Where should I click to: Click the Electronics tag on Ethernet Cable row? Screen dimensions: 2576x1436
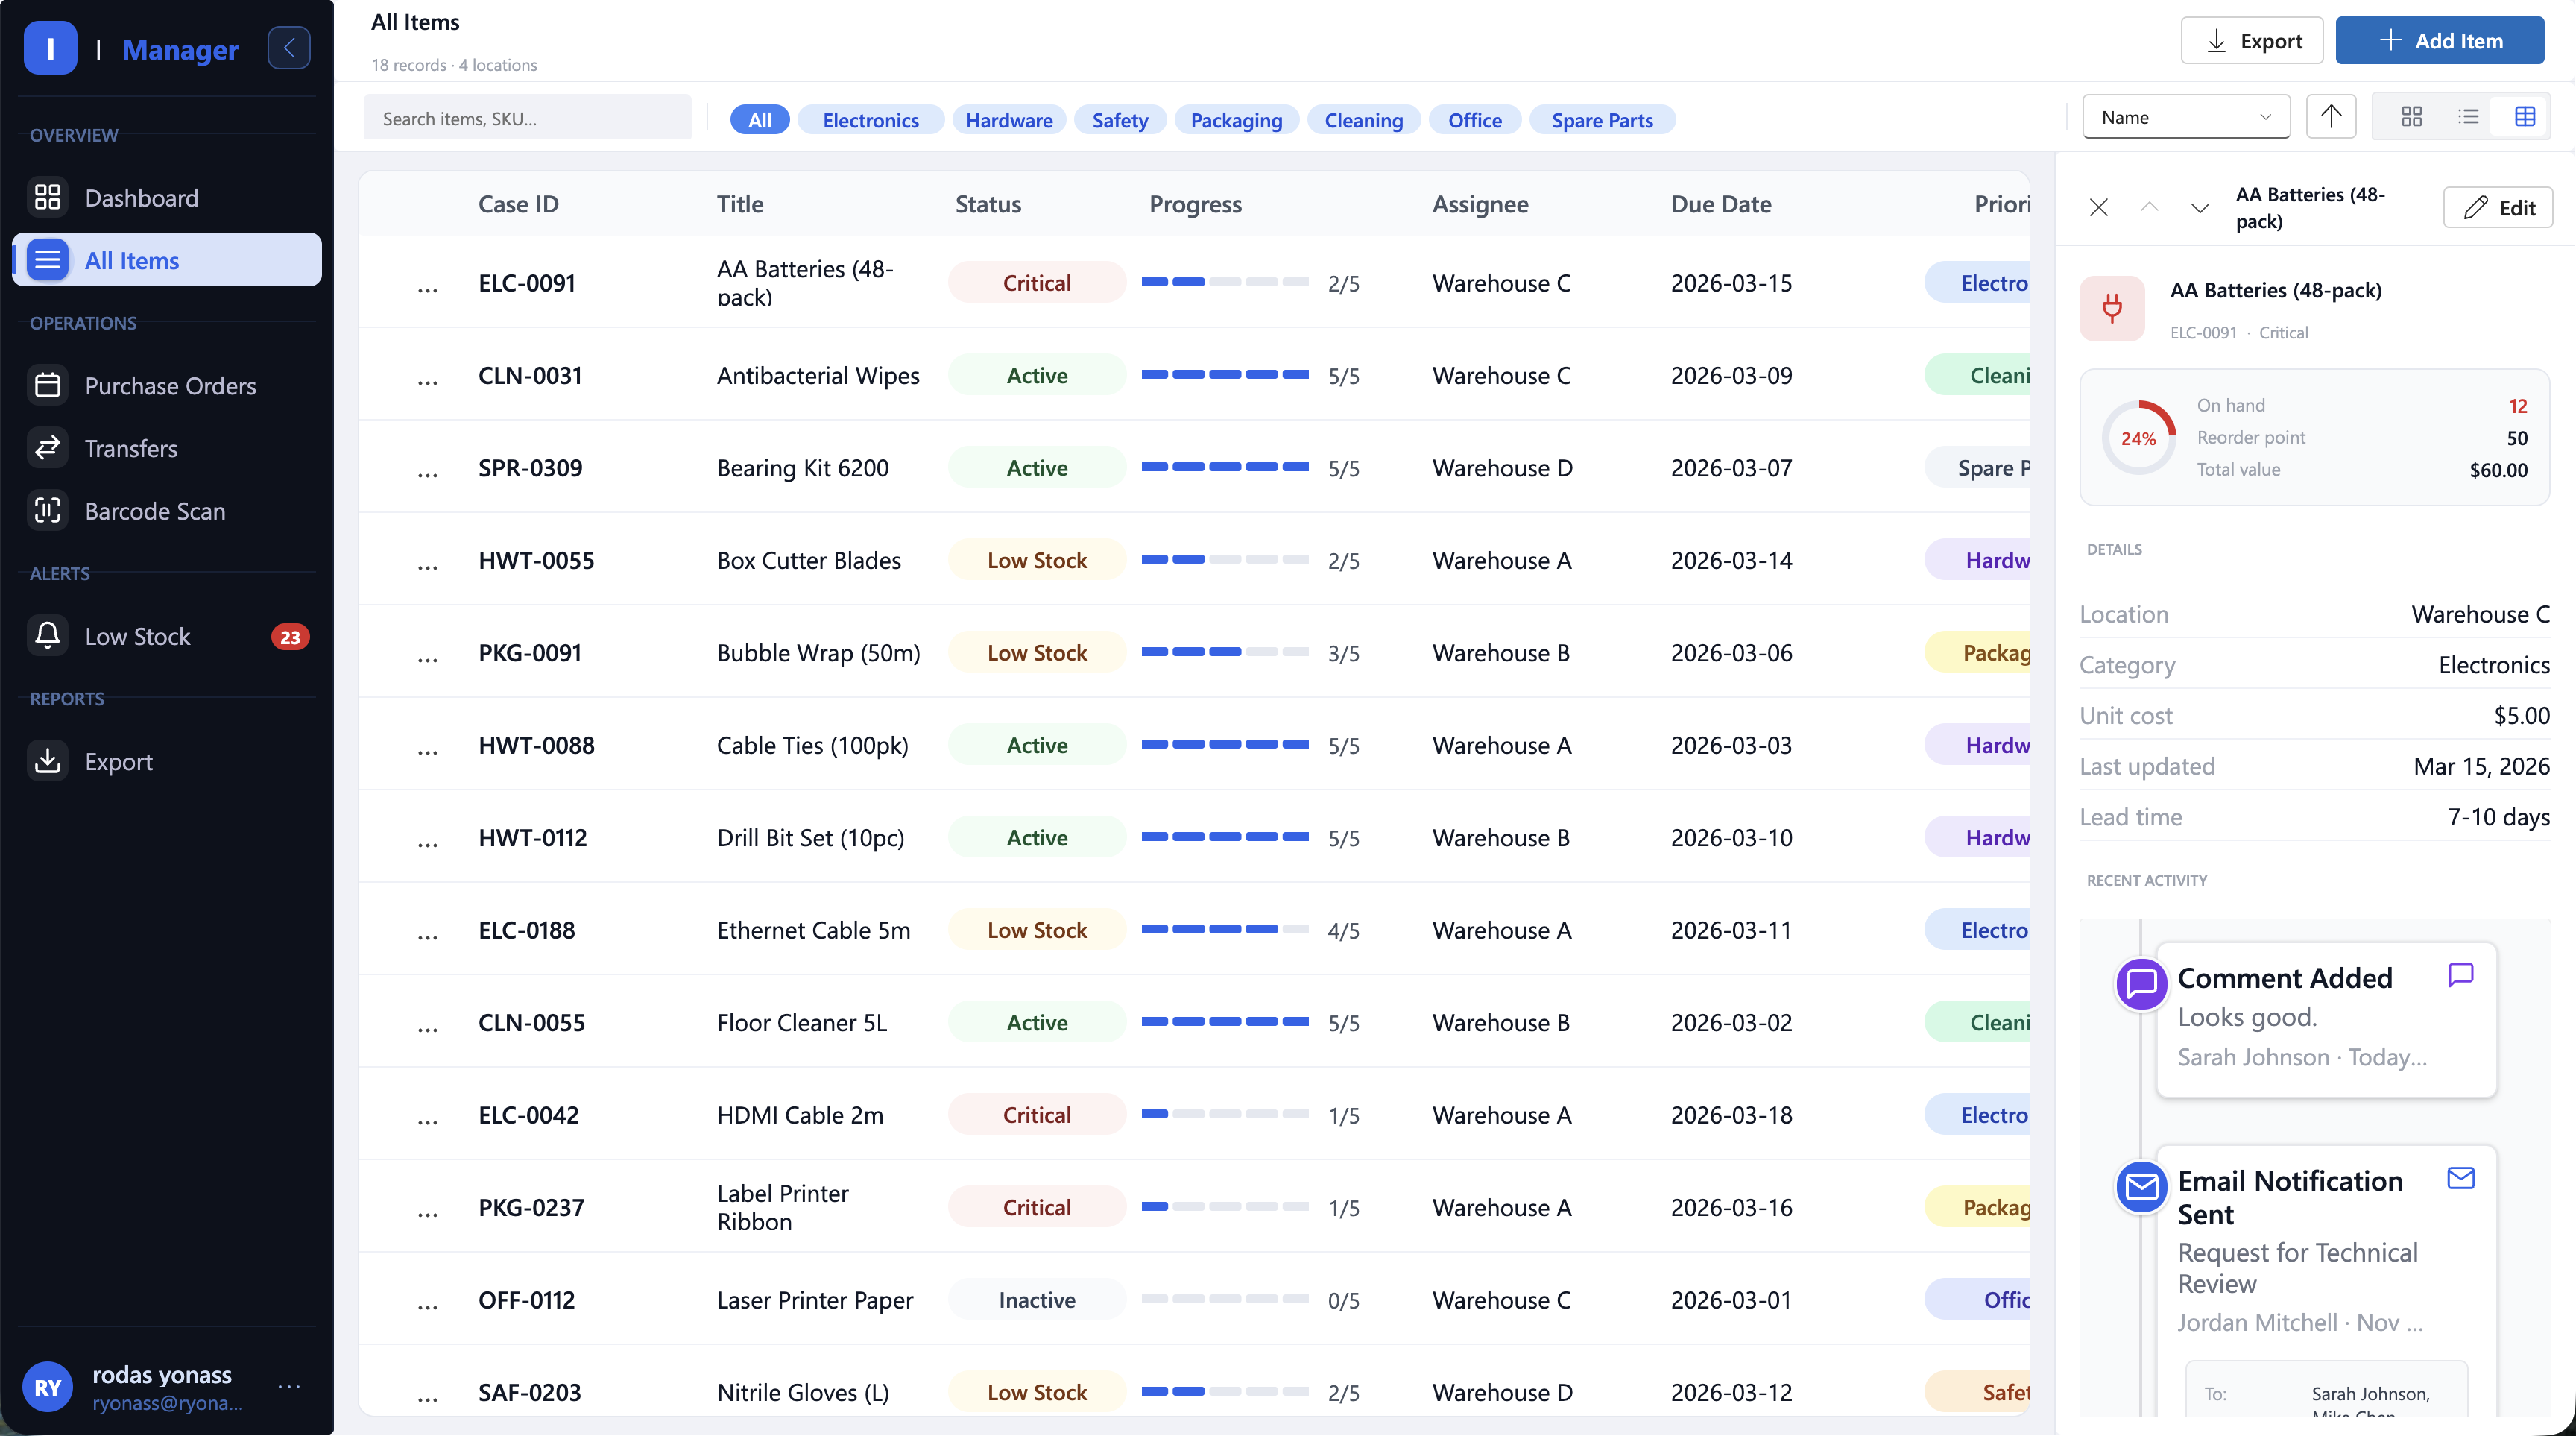point(1977,930)
